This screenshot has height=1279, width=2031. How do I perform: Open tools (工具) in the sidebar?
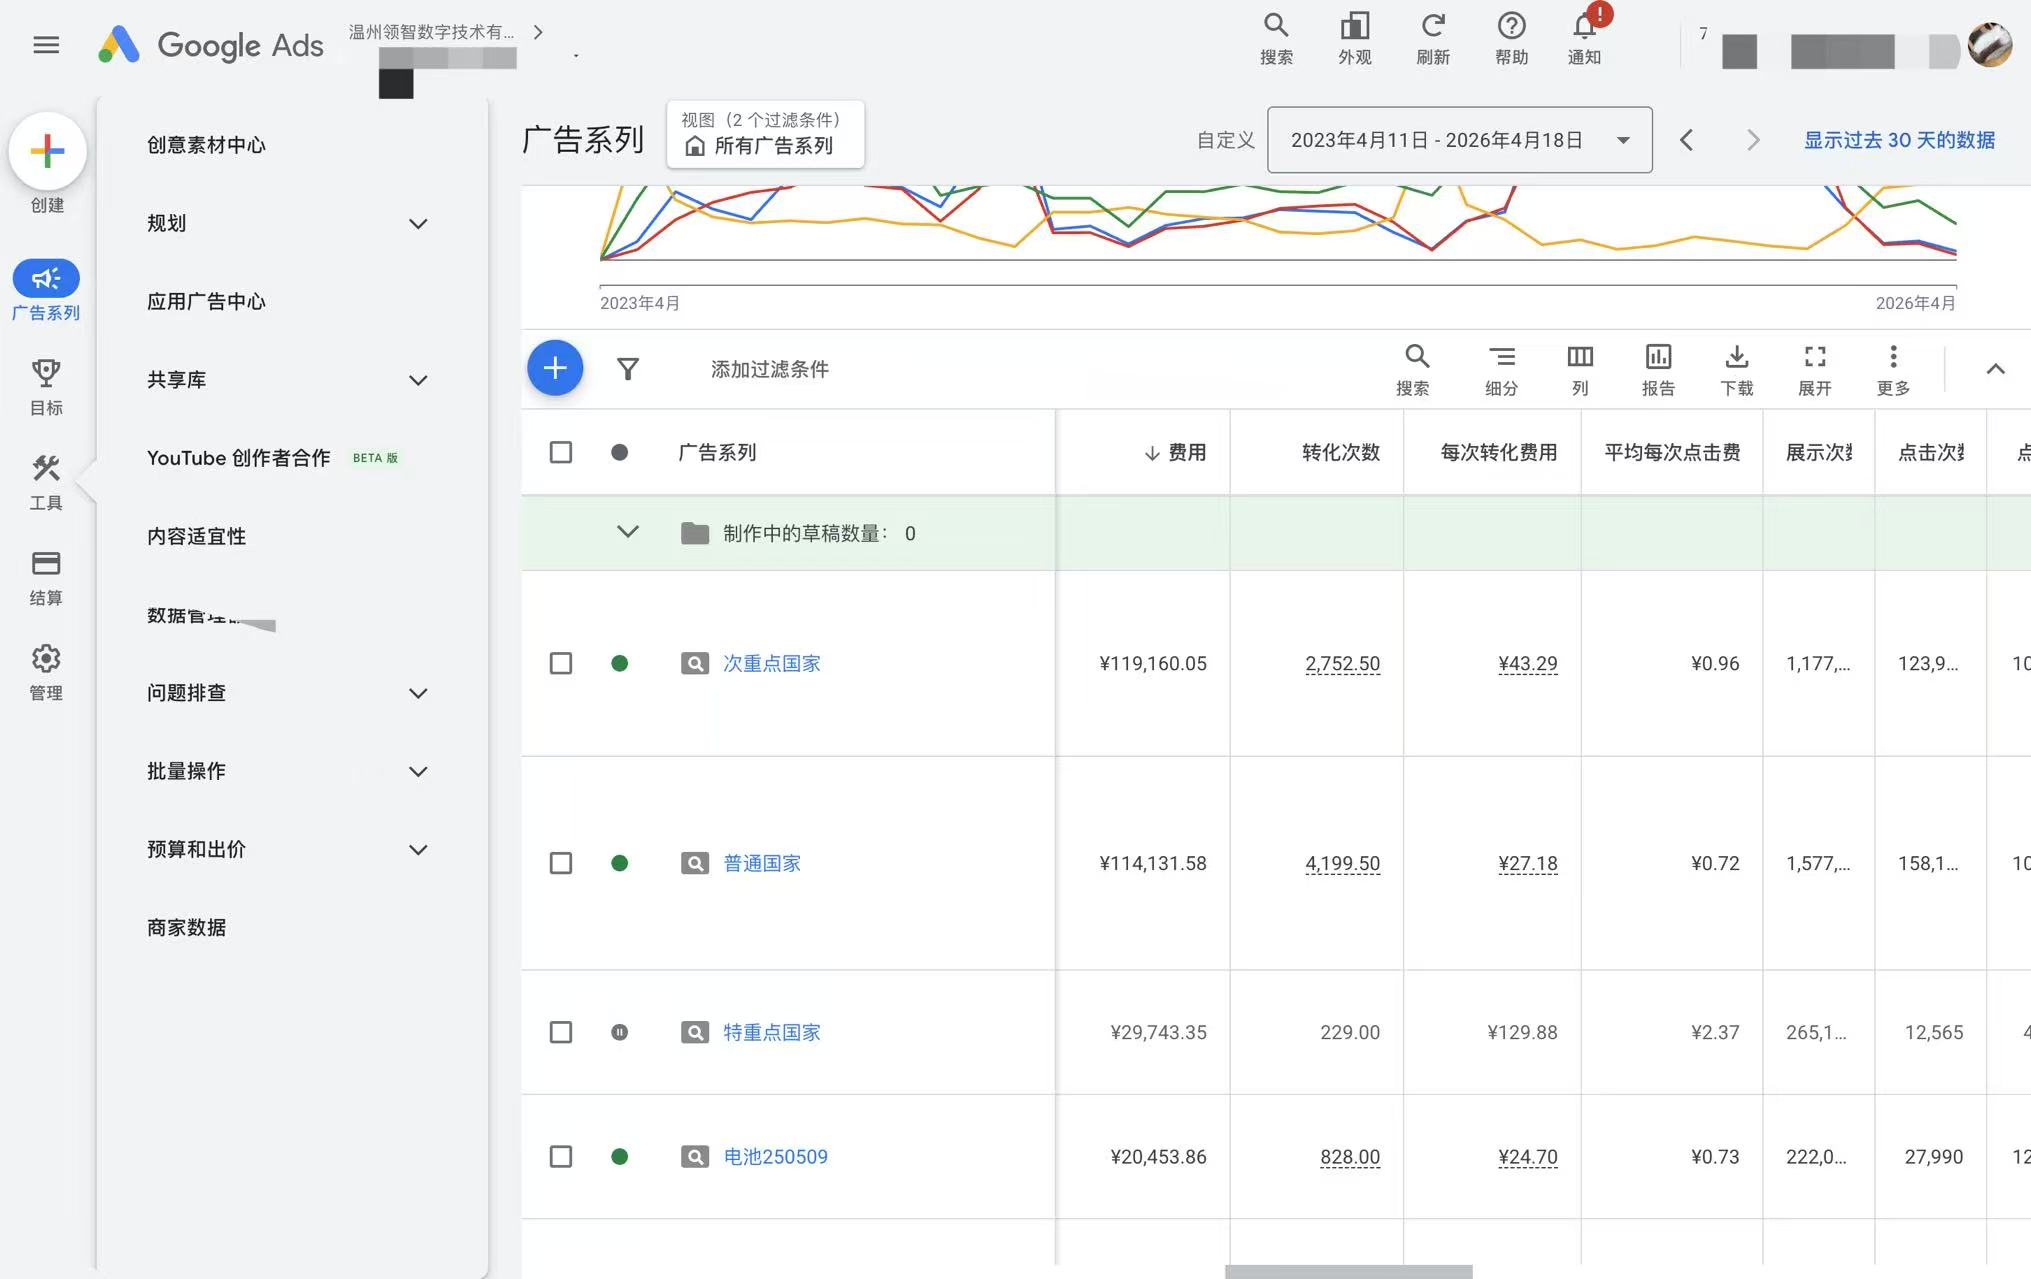click(x=46, y=482)
